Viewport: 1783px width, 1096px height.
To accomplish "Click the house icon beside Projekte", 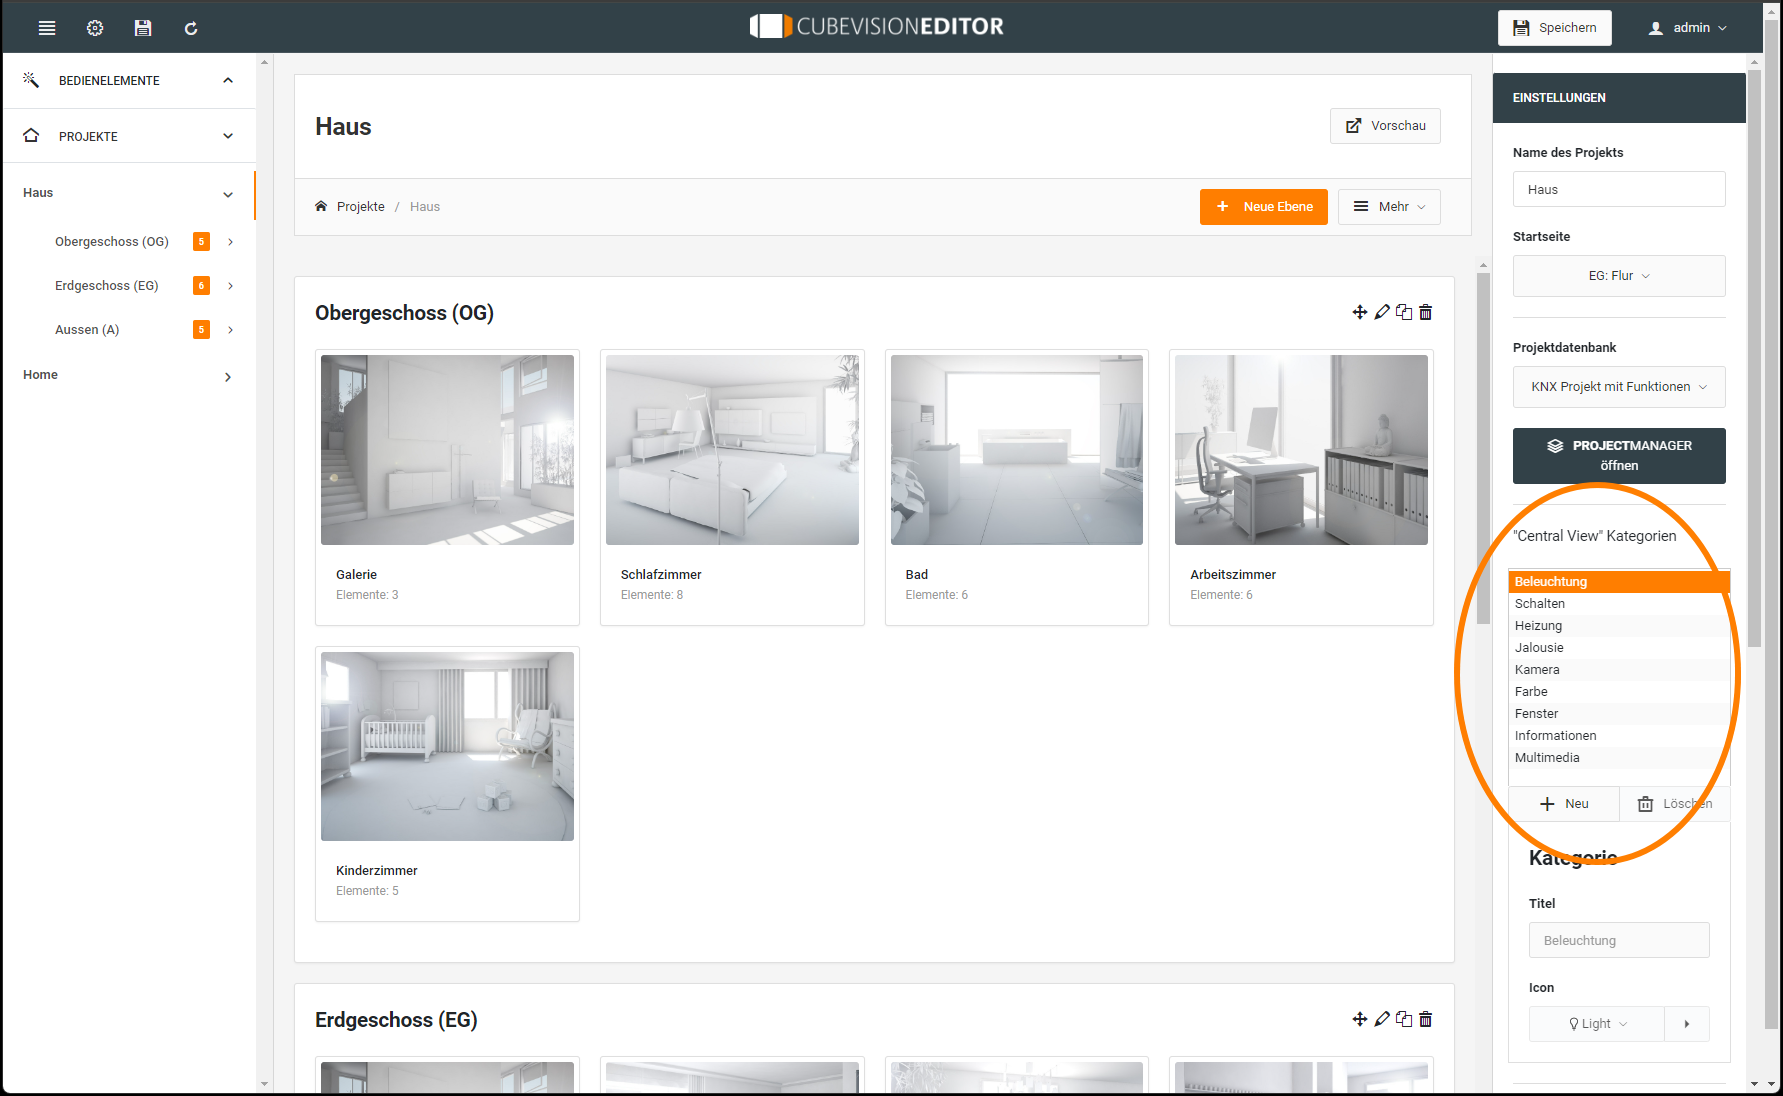I will tap(31, 135).
